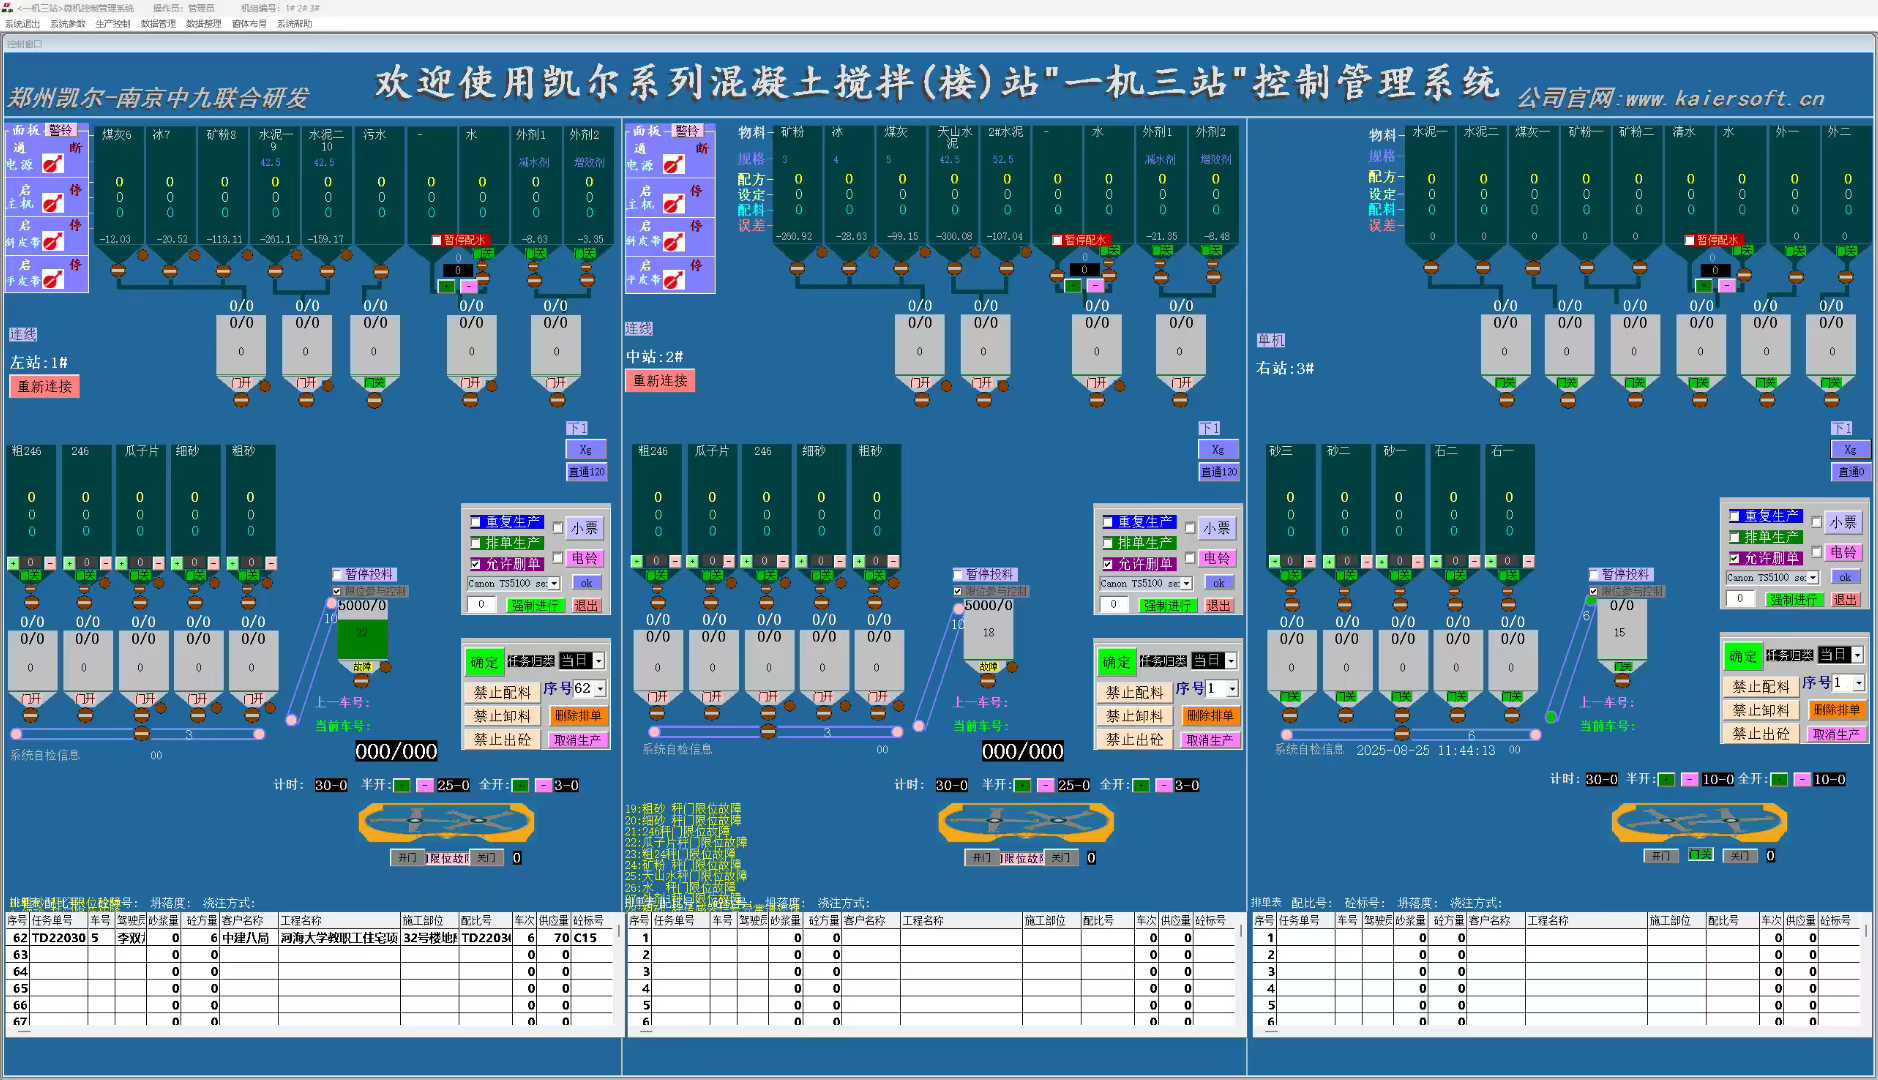Viewport: 1878px width, 1080px height.
Task: Open the 当日 task filter dropdown, right station
Action: click(x=1857, y=655)
